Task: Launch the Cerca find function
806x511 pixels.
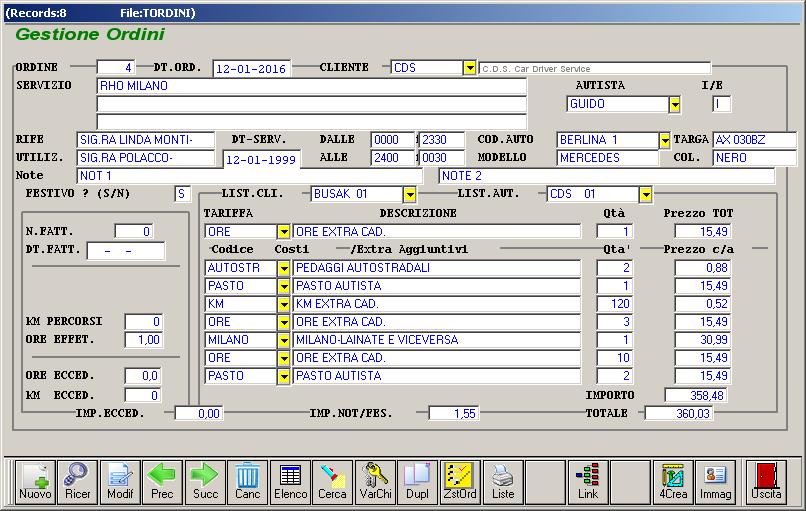Action: pyautogui.click(x=333, y=481)
